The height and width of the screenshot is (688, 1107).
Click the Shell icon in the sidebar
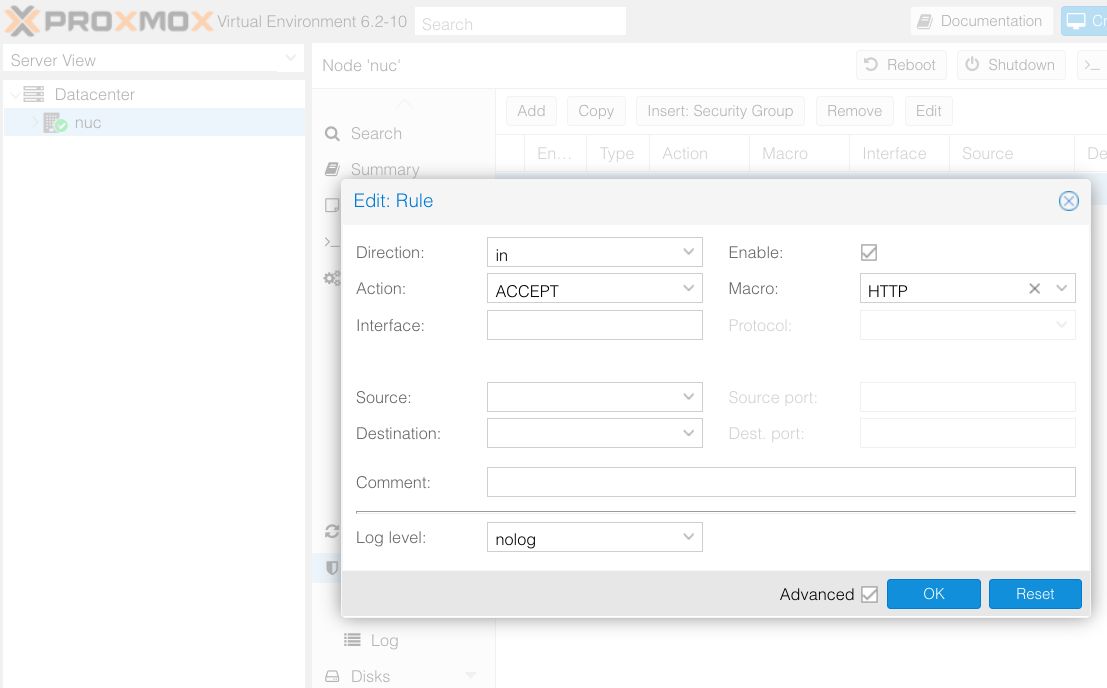coord(331,241)
